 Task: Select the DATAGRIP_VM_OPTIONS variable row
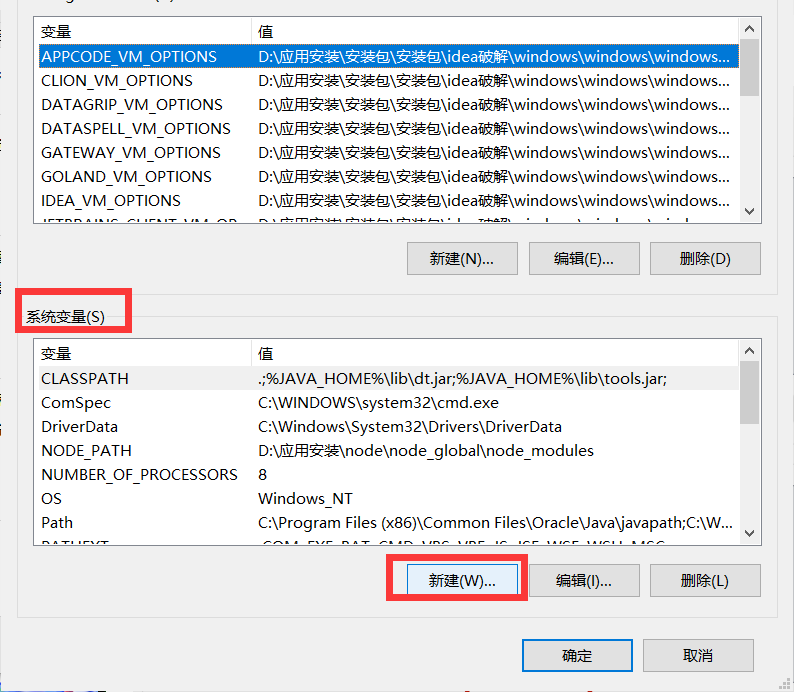coord(388,105)
